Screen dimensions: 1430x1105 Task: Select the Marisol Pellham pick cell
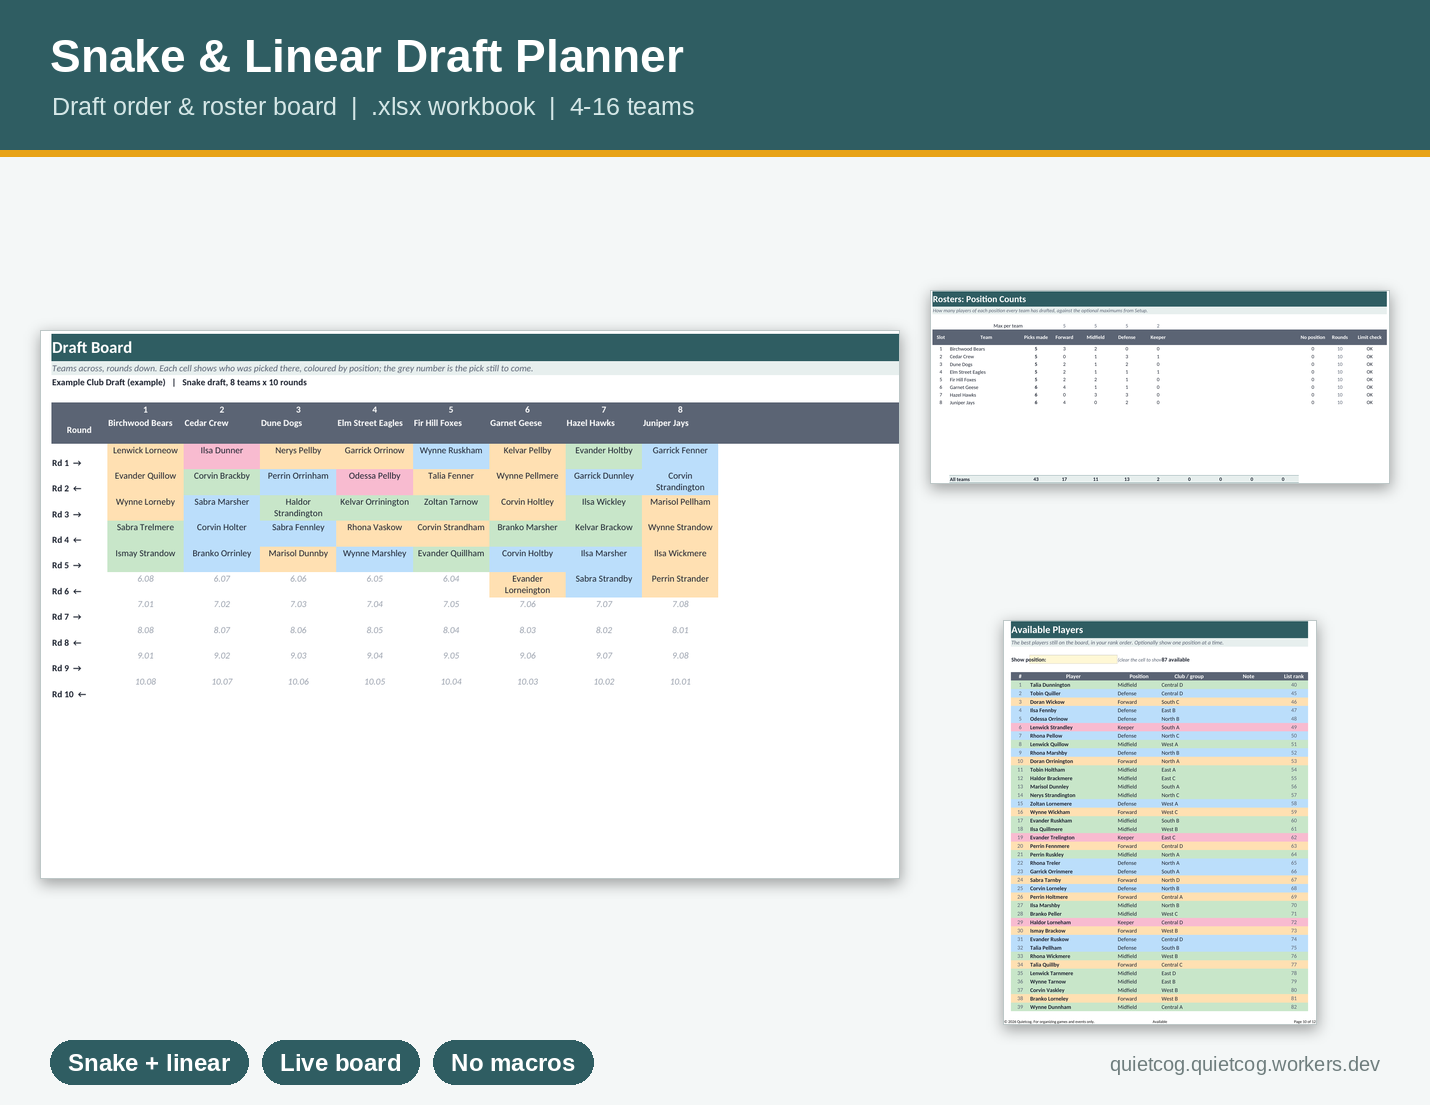[x=680, y=508]
